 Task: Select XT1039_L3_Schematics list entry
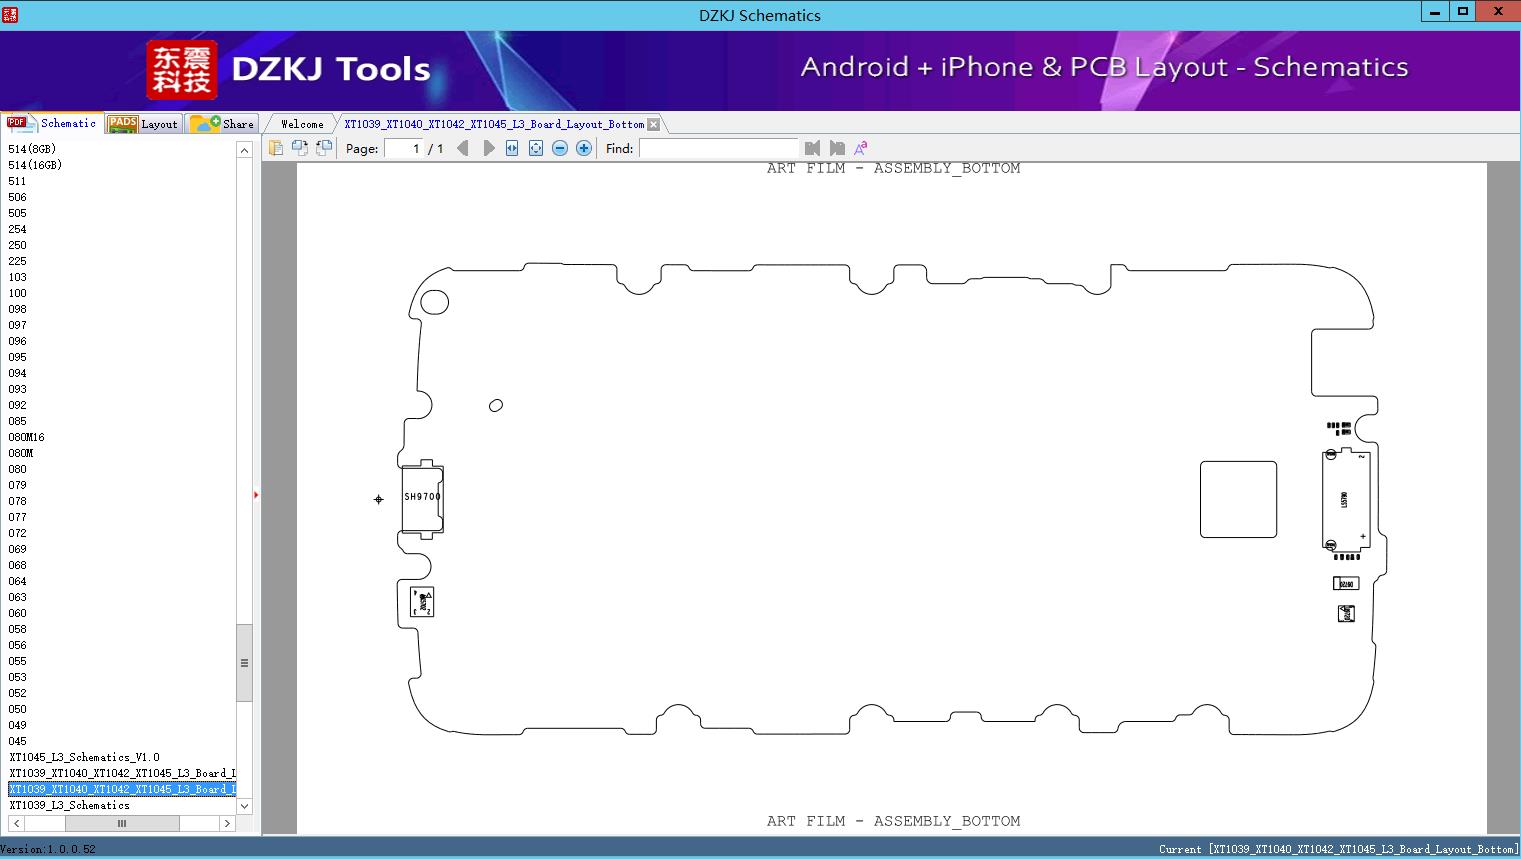click(70, 805)
